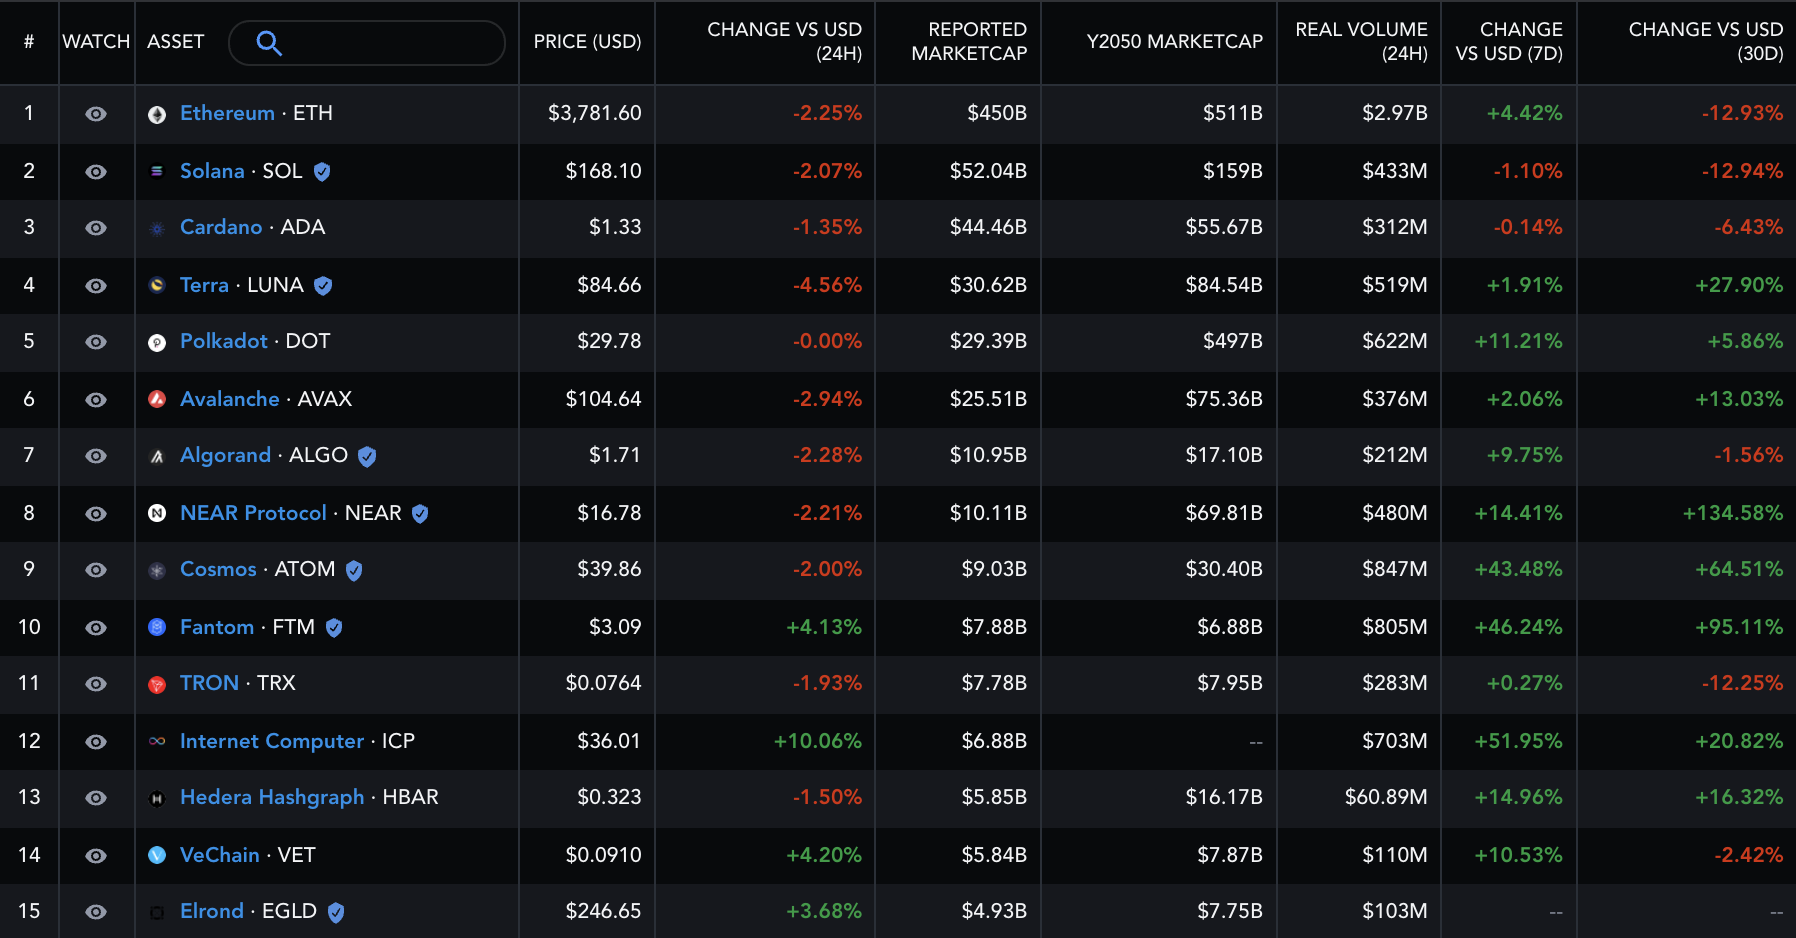Focus the asset search input field

tap(390, 43)
